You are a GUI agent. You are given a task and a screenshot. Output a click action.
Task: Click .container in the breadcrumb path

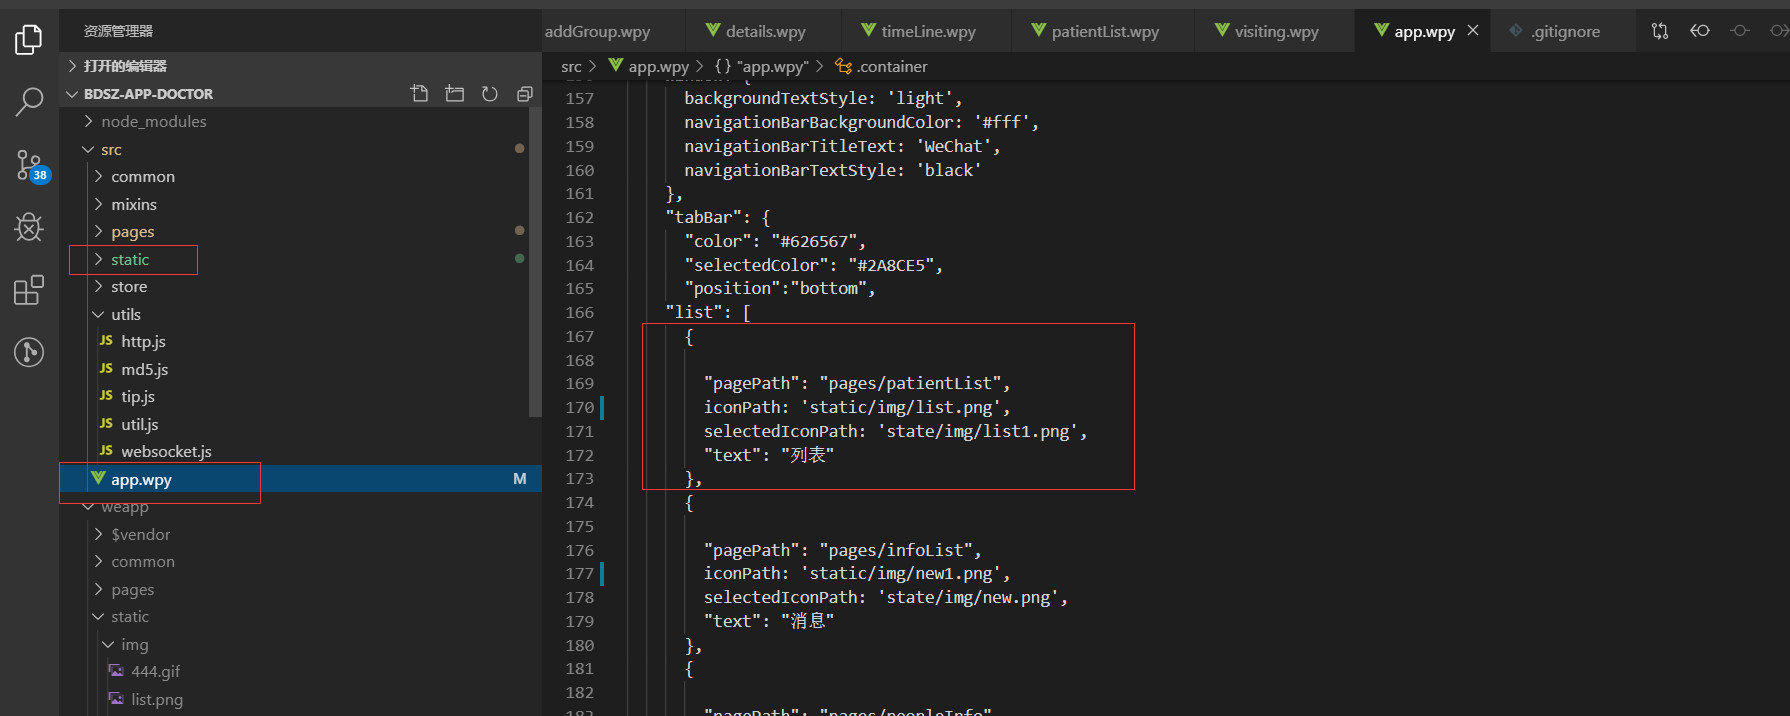891,67
